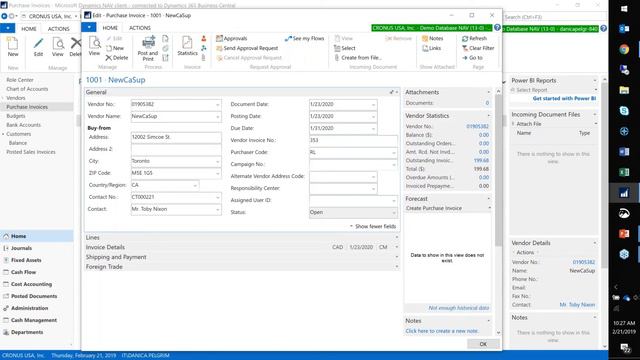Click Create from File in ribbon
The height and width of the screenshot is (360, 640).
[x=358, y=58]
